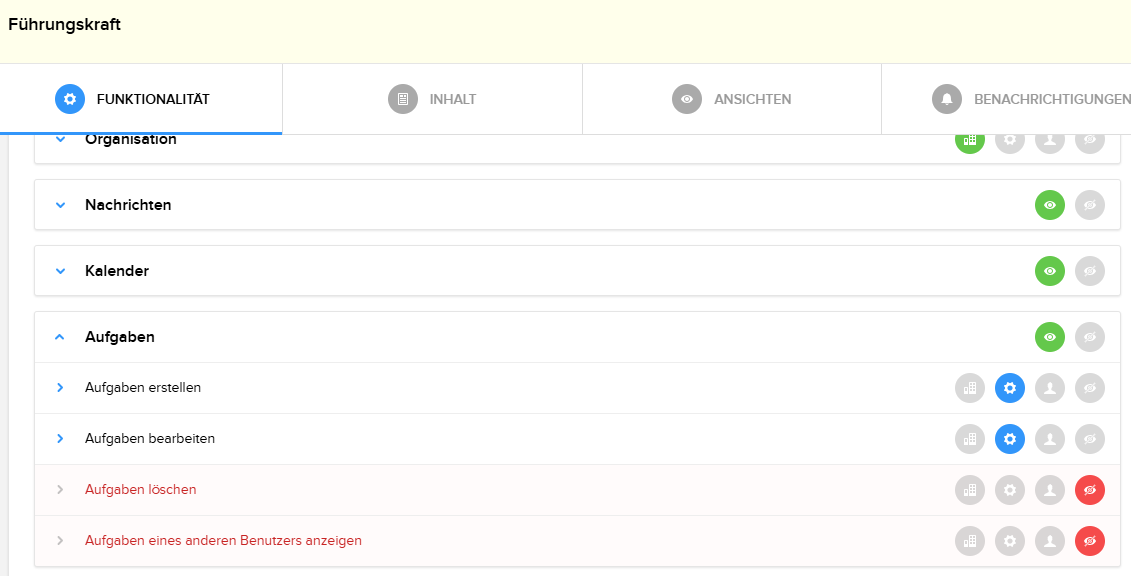Click the gear icon on Aufgaben bearbeiten

(1010, 439)
